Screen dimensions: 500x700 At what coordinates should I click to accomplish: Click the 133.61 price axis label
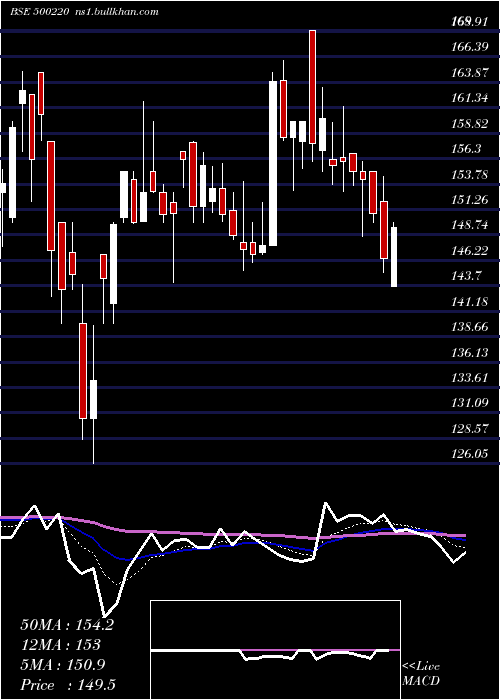(469, 379)
